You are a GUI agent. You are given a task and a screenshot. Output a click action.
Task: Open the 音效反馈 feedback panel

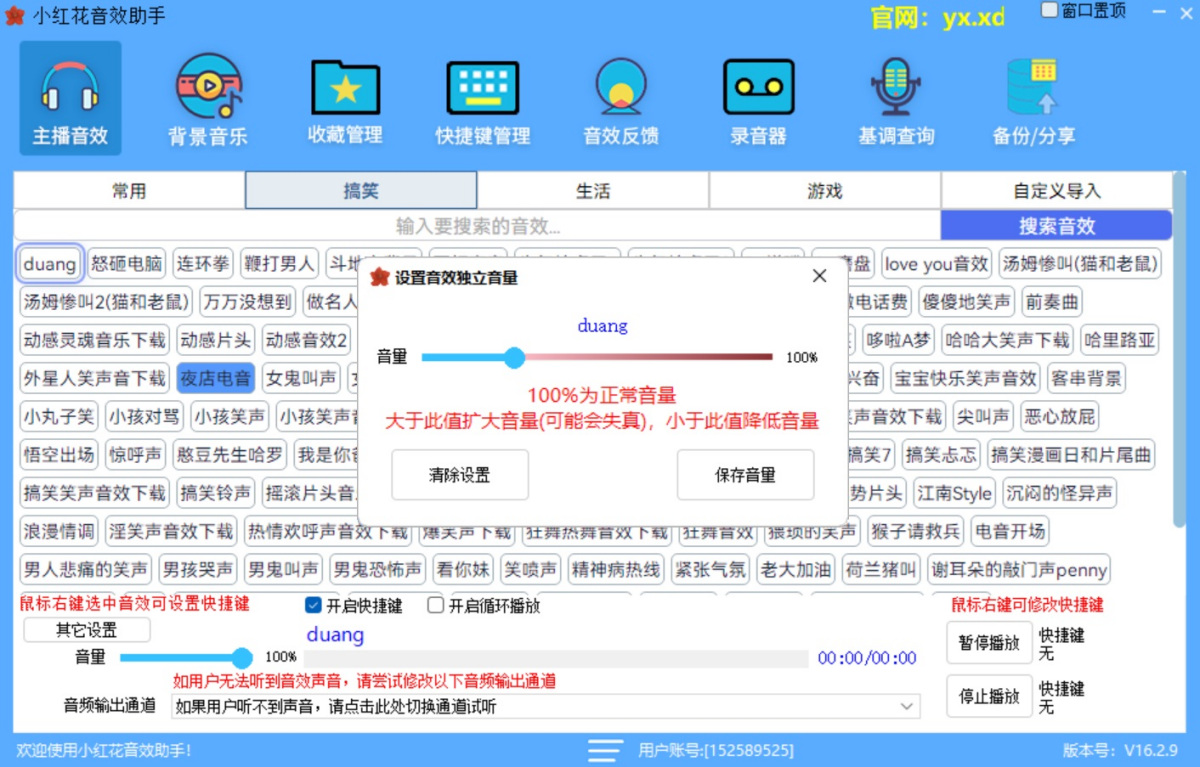pyautogui.click(x=620, y=98)
